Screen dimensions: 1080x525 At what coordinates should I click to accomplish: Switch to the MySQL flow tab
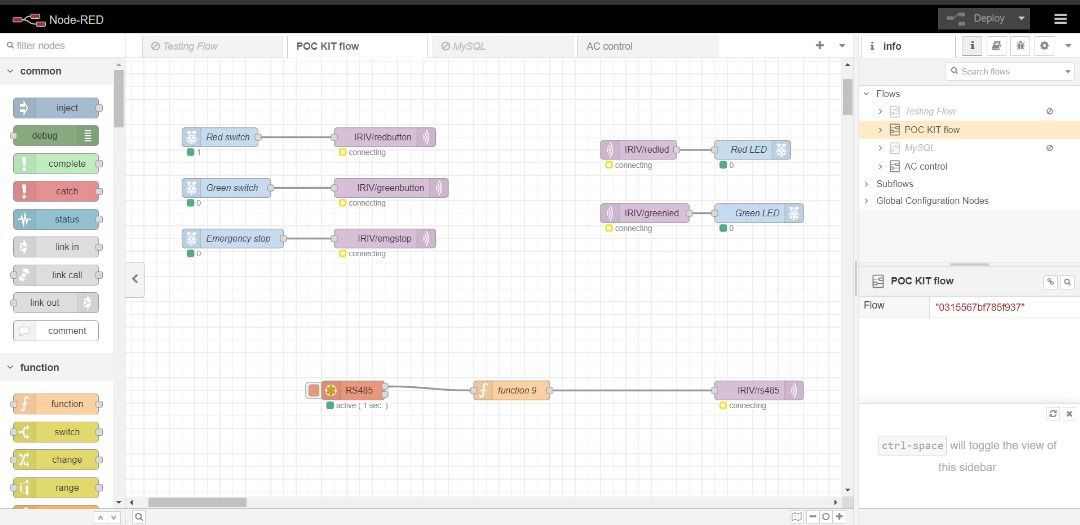(468, 46)
